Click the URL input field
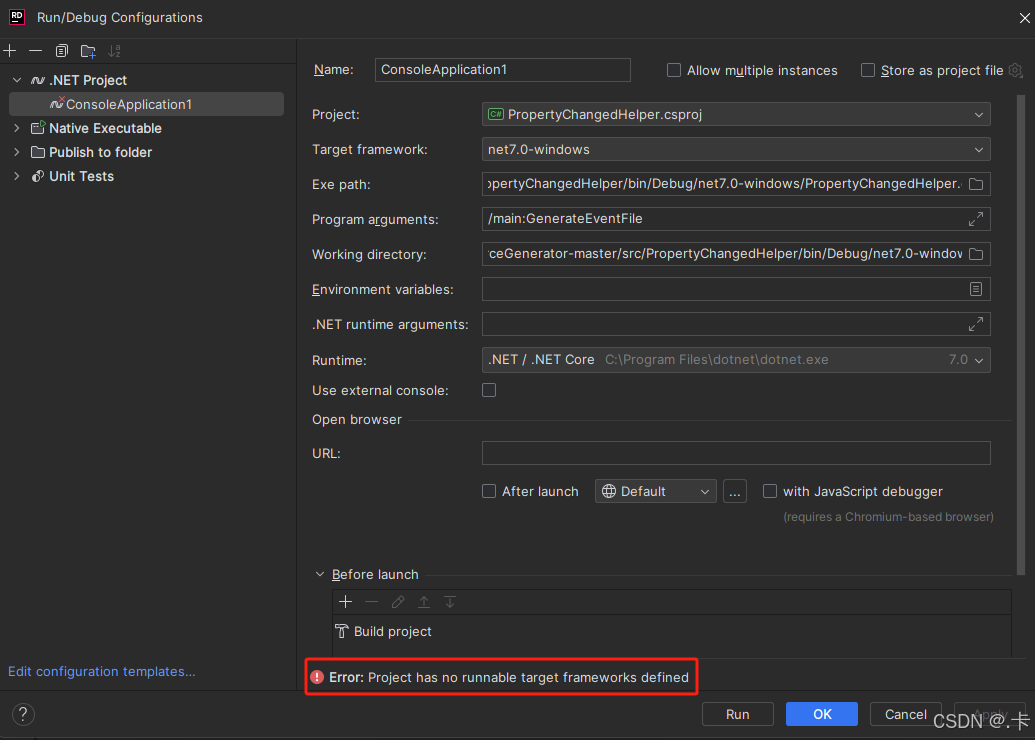The image size is (1035, 740). pyautogui.click(x=736, y=453)
